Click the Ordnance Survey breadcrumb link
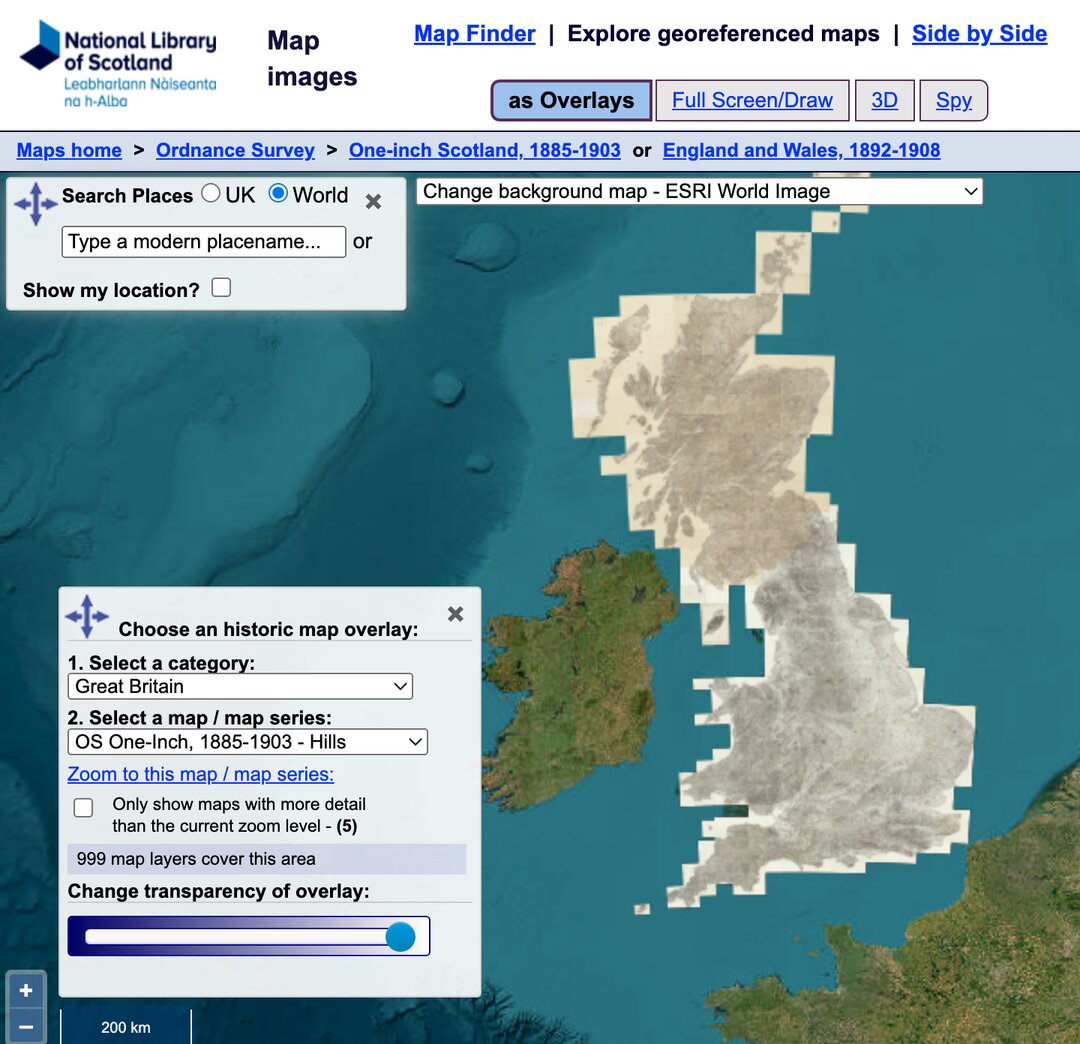This screenshot has width=1080, height=1044. tap(236, 150)
